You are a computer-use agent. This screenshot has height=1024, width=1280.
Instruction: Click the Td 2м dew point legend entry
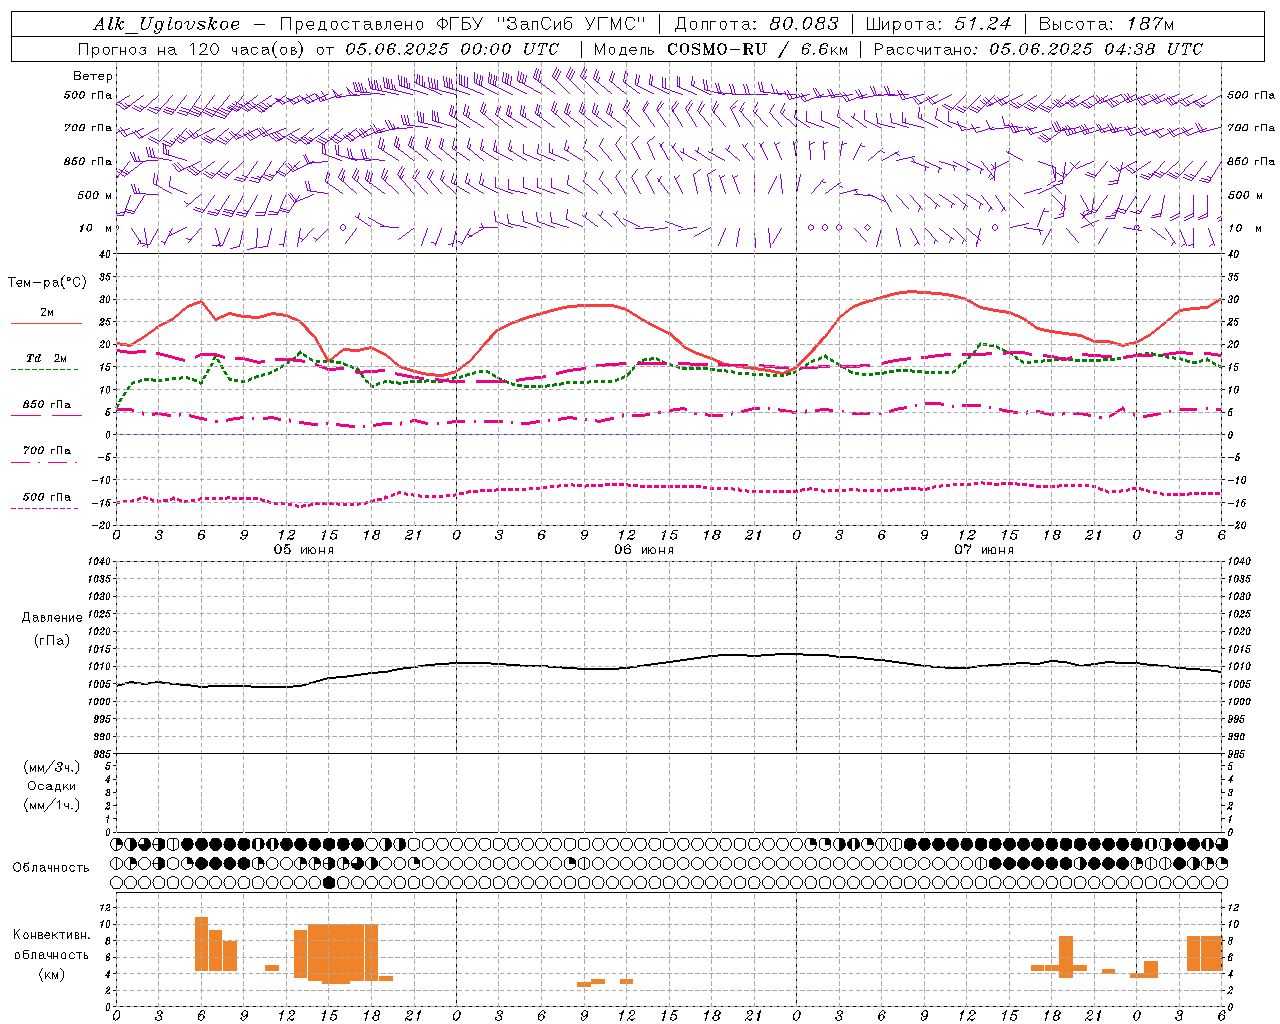(x=46, y=358)
